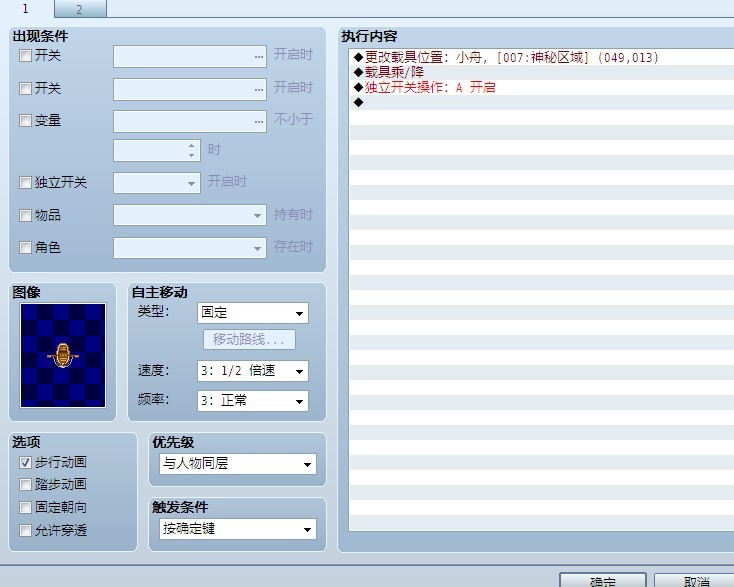Open the 变量 selection ellipsis field
Screen dimensions: 734x587
[x=190, y=121]
